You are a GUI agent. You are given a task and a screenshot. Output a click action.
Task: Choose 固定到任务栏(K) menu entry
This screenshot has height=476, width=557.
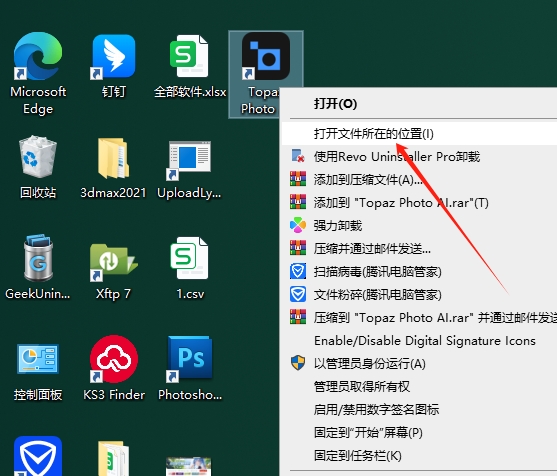coord(419,455)
